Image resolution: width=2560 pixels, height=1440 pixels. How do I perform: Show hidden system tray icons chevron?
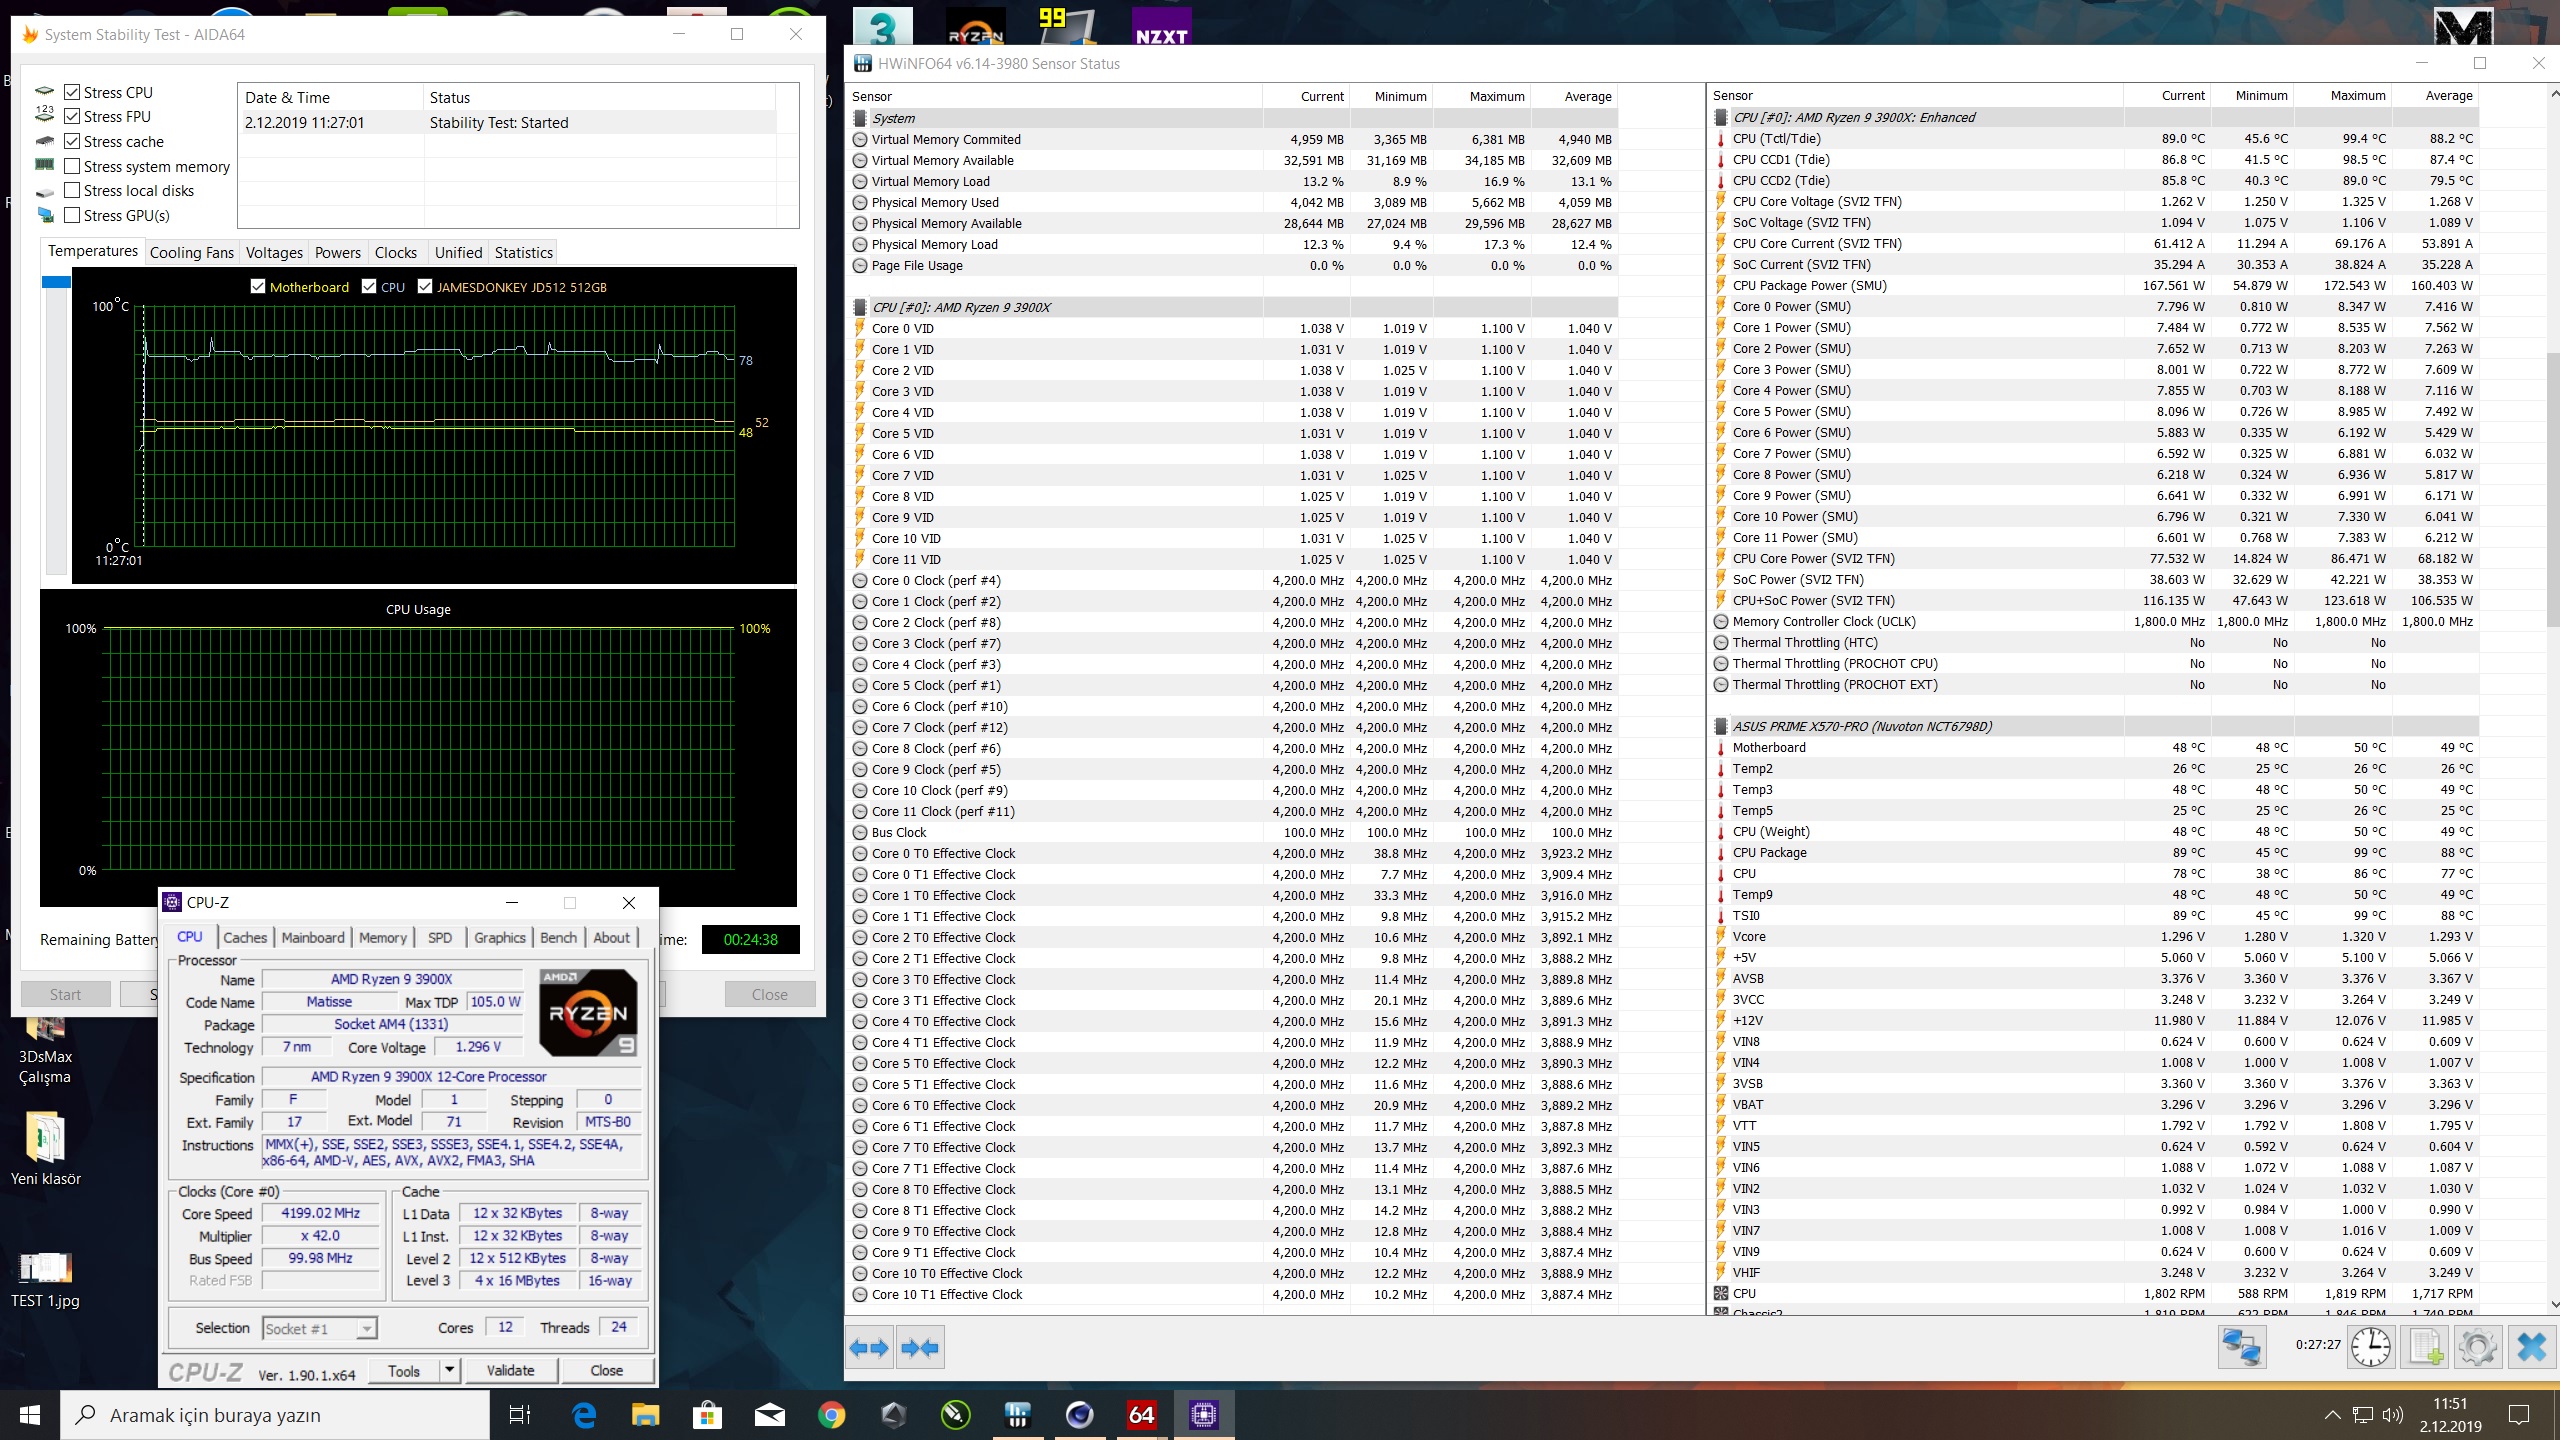(2332, 1415)
